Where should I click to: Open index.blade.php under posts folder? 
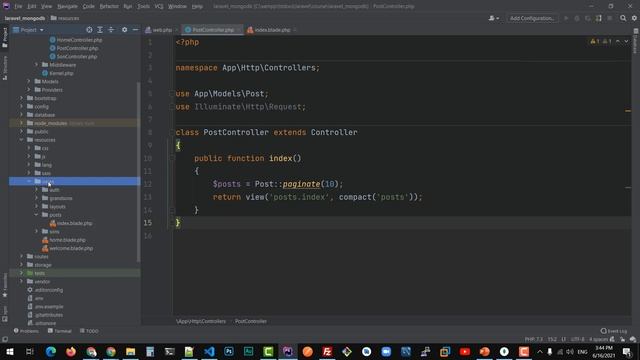pyautogui.click(x=71, y=223)
